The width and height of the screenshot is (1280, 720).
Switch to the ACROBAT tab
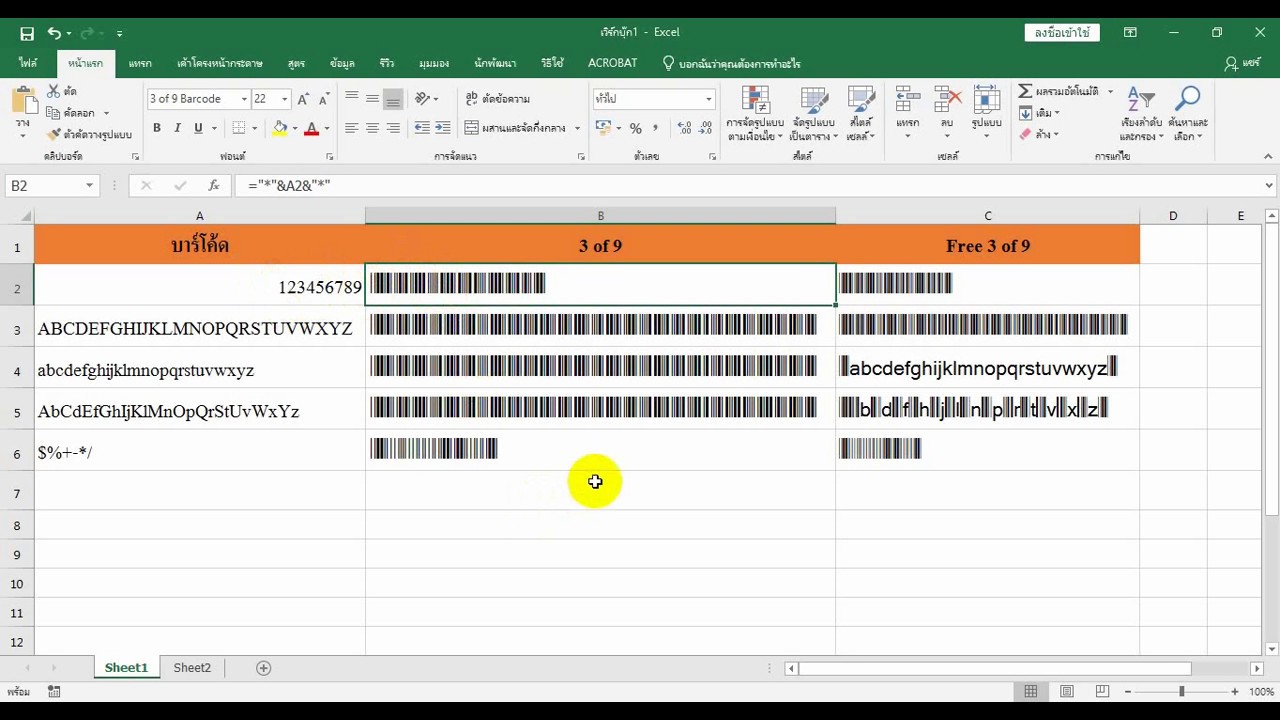click(x=612, y=63)
